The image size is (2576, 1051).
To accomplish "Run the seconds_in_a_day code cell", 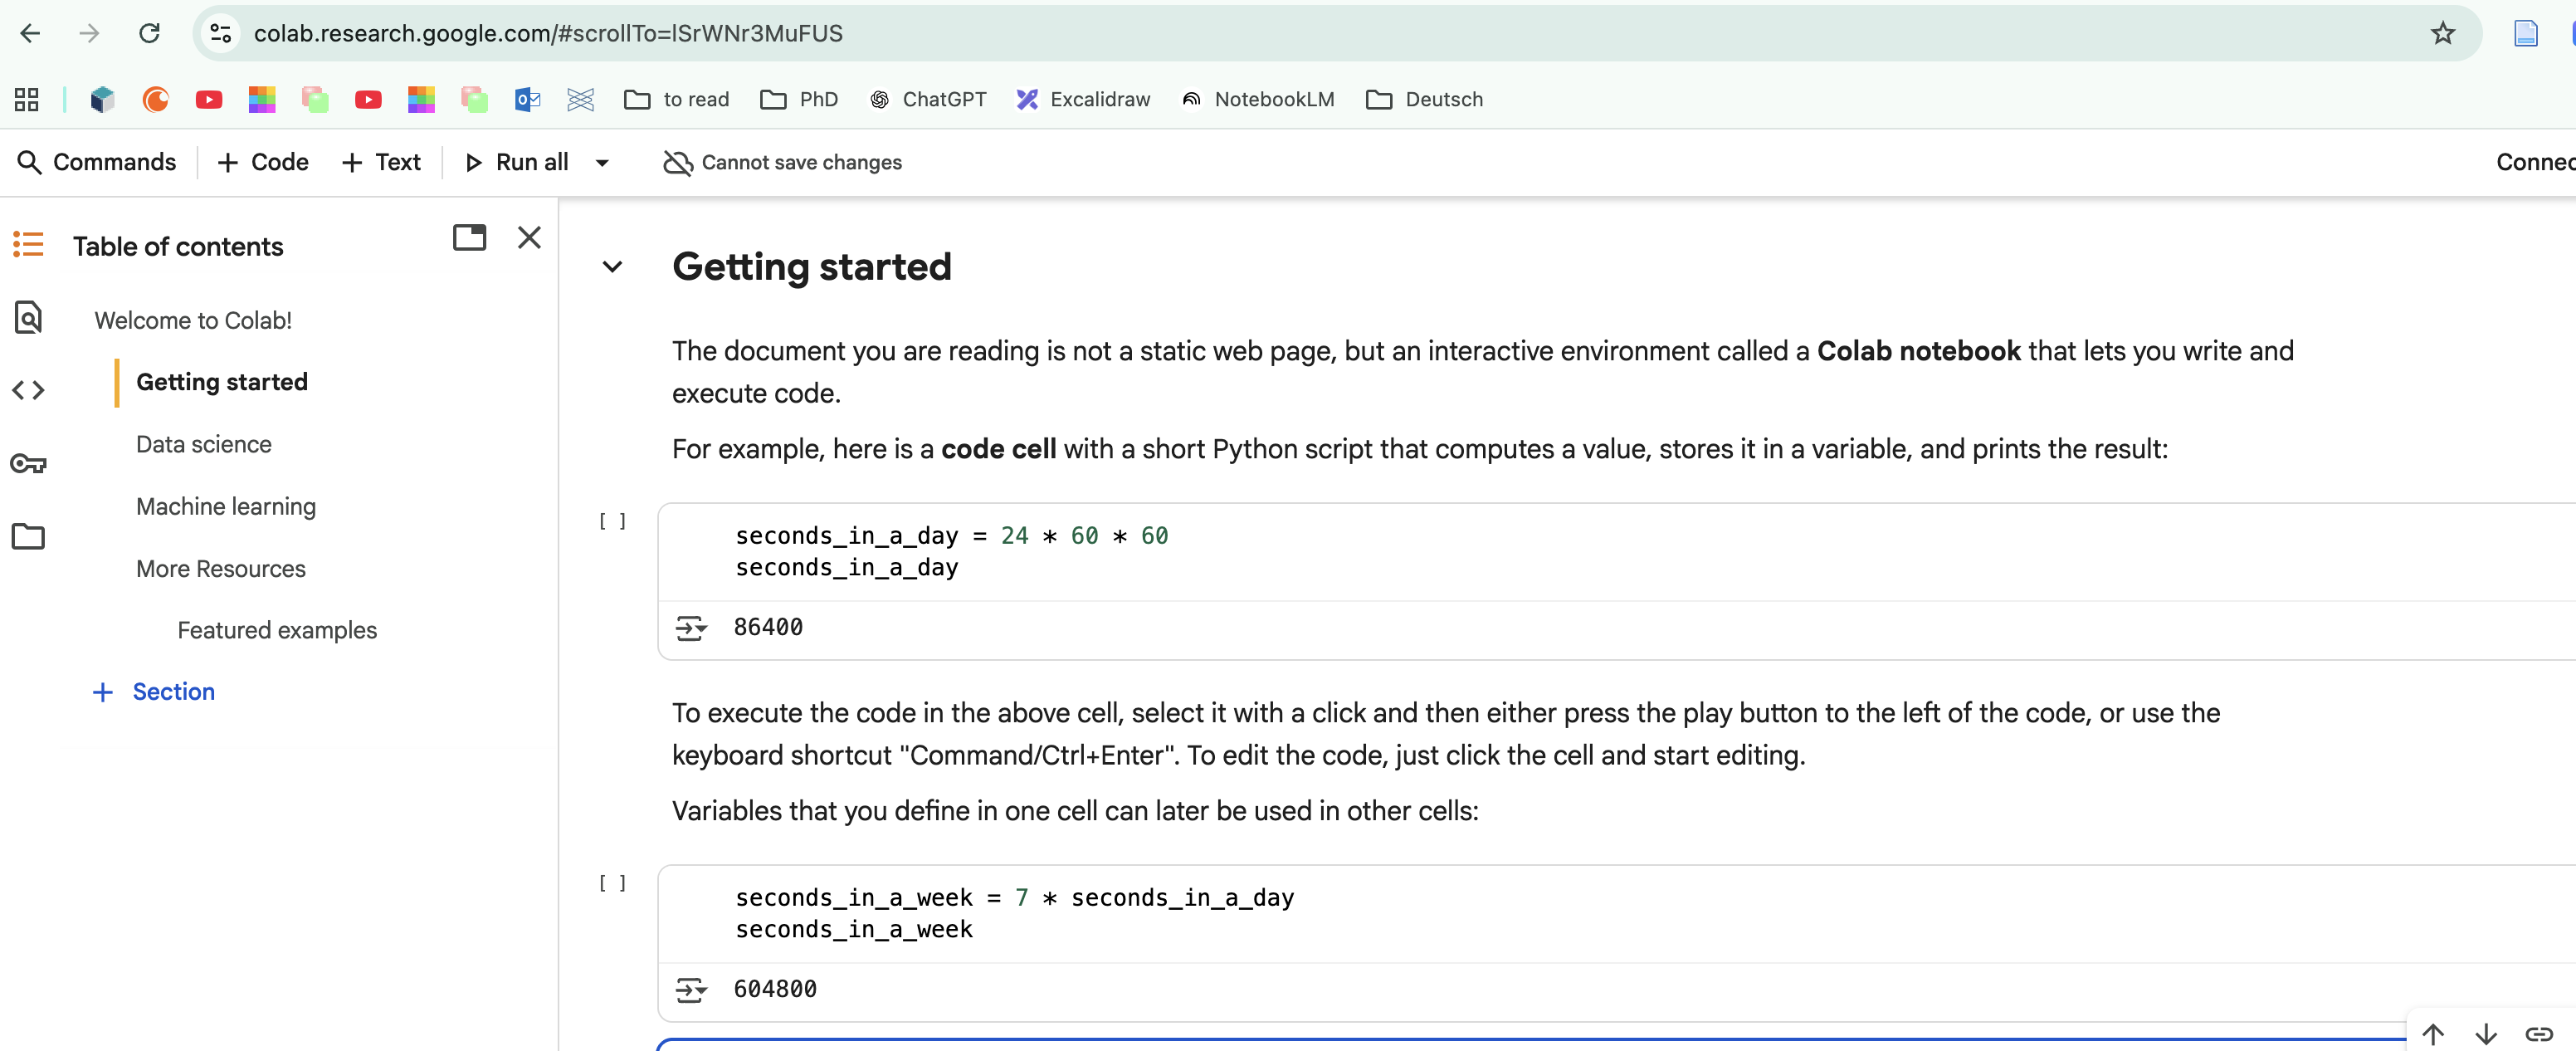I will click(x=612, y=521).
